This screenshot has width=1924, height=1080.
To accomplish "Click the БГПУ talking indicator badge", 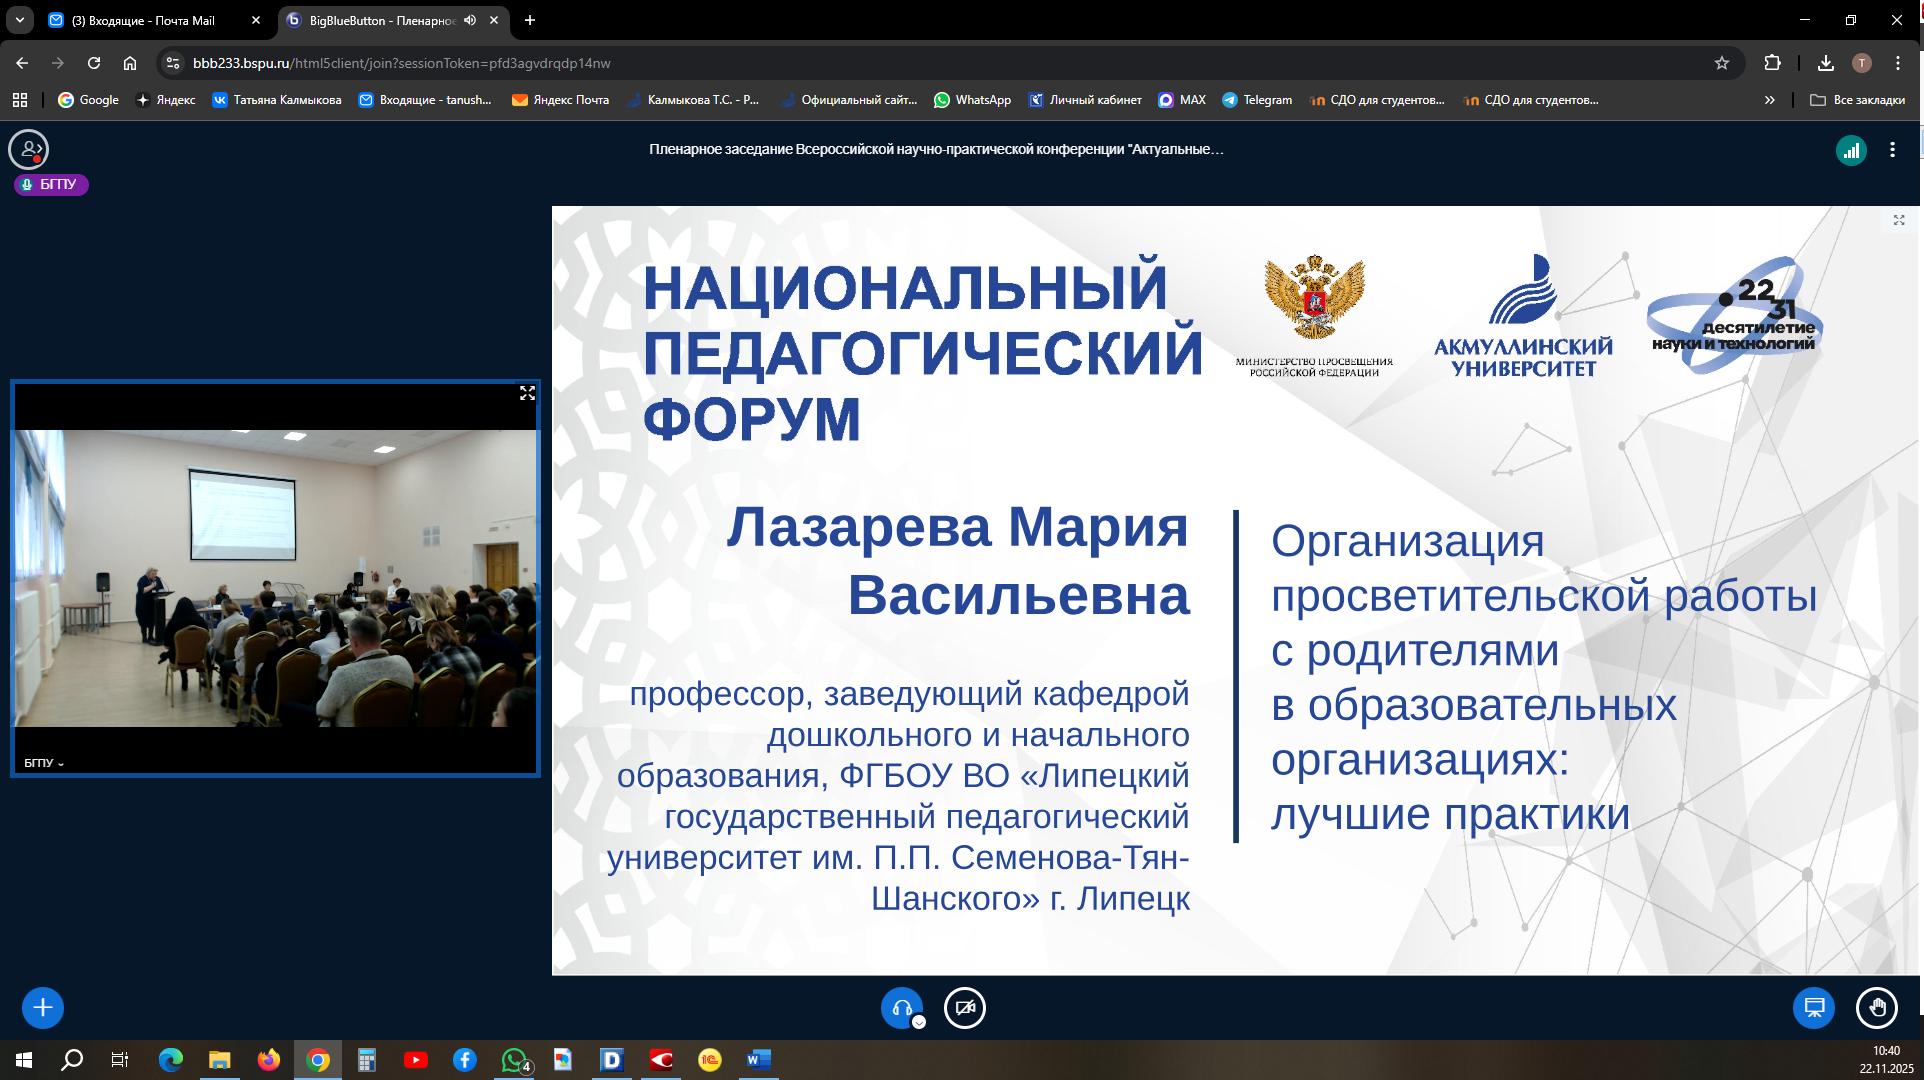I will pyautogui.click(x=51, y=185).
